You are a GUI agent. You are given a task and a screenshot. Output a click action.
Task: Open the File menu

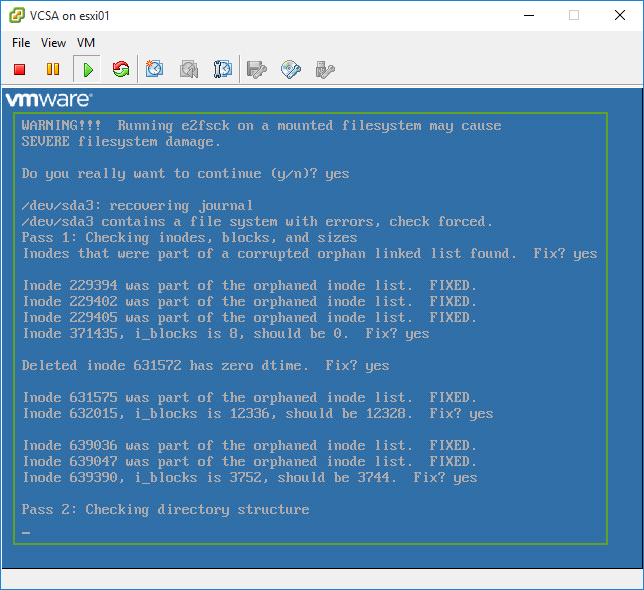click(x=21, y=43)
